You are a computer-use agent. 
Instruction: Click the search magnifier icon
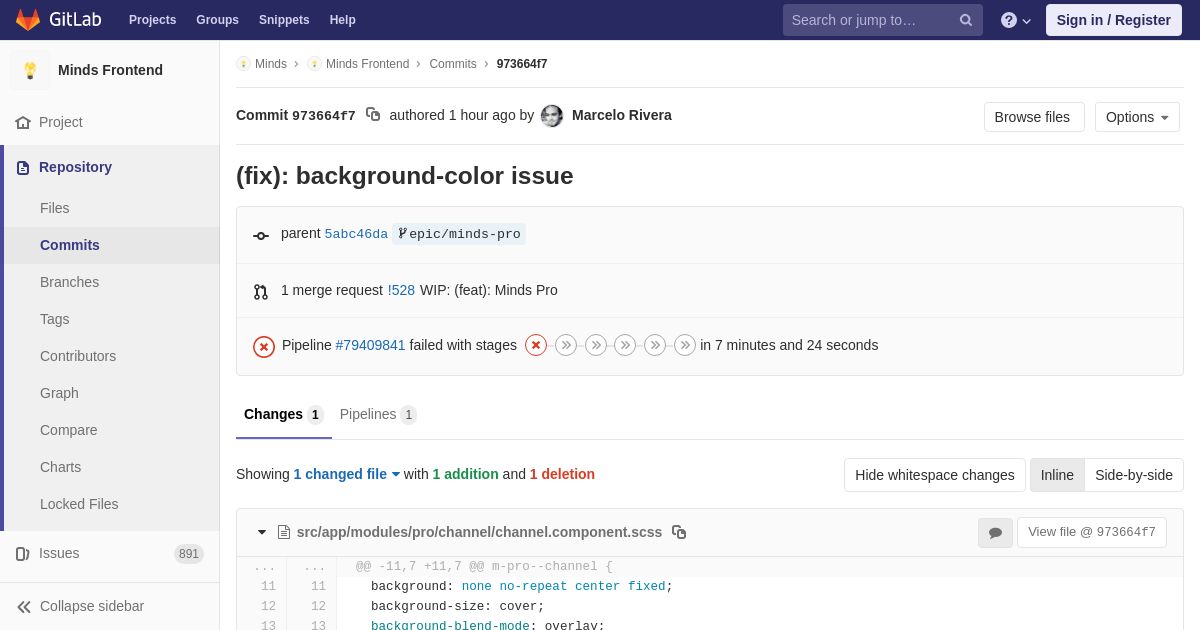coord(965,20)
